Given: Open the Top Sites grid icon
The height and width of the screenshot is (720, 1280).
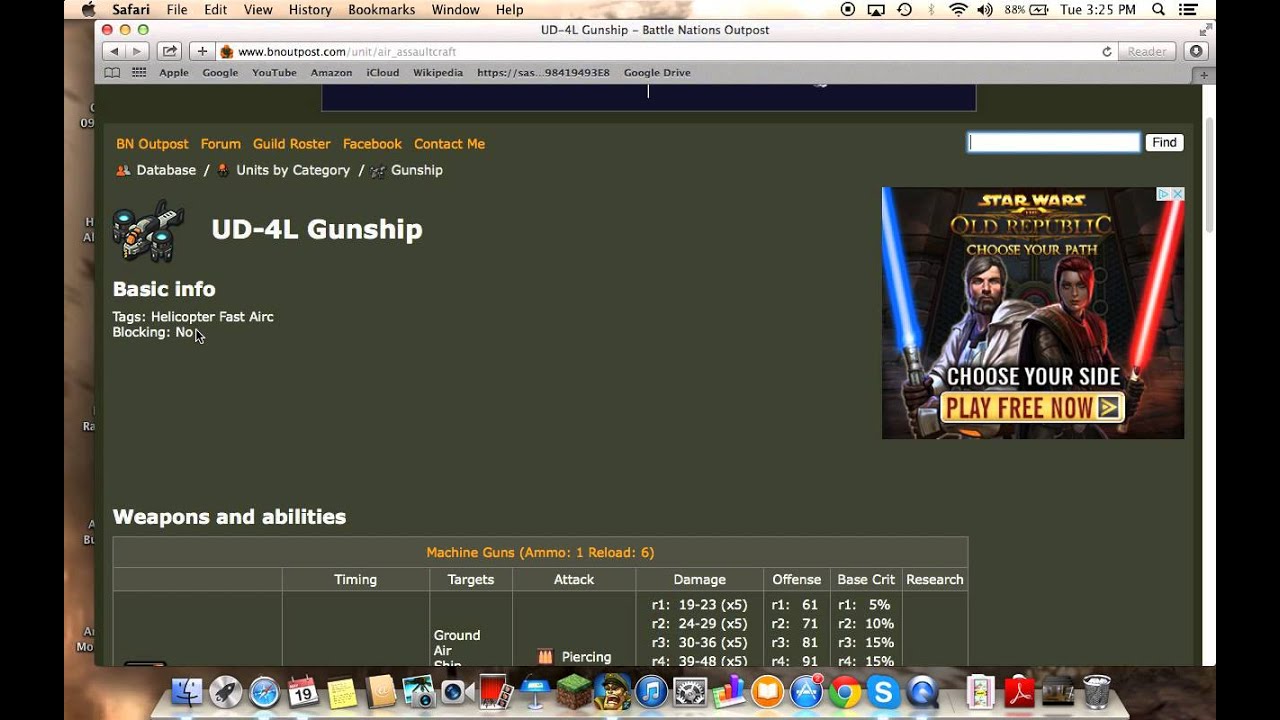Looking at the screenshot, I should [x=139, y=73].
